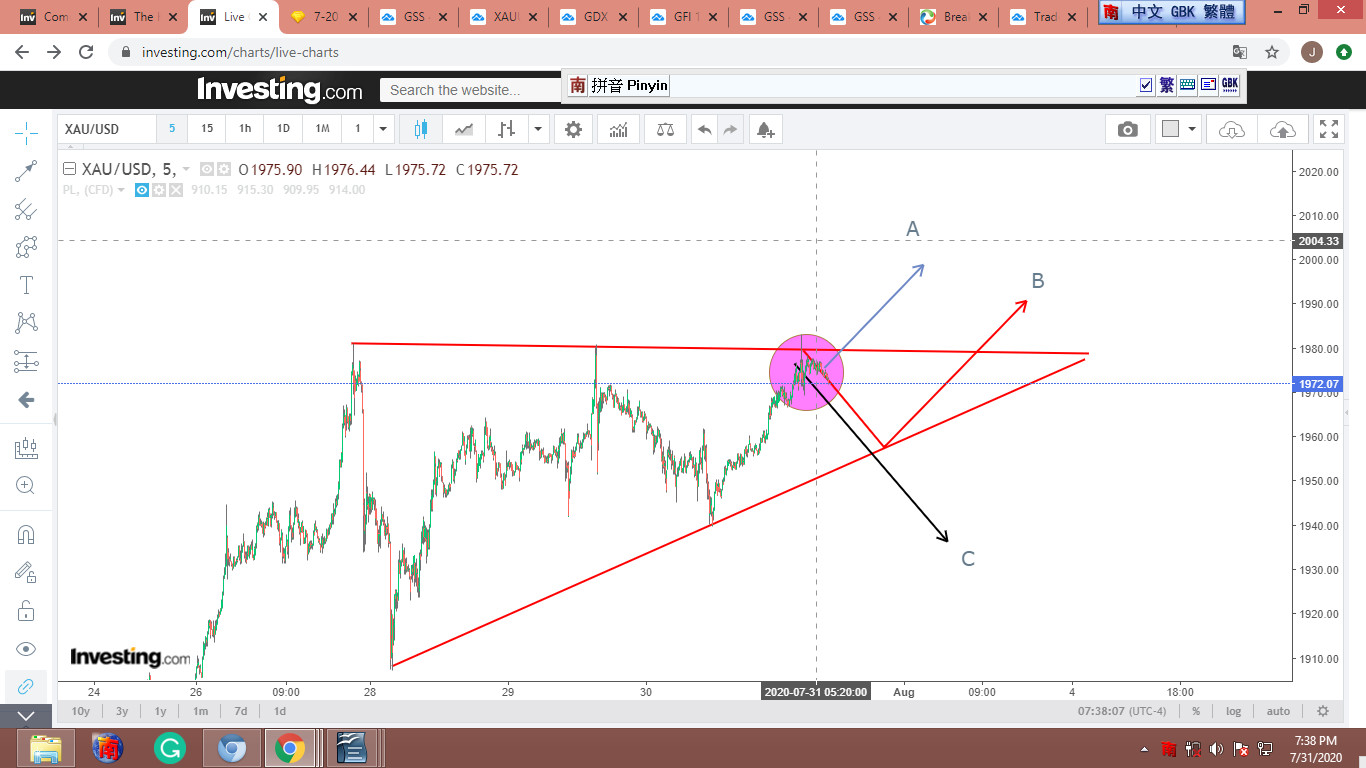Screen dimensions: 1366x768
Task: Load a saved chart layout from the cloud
Action: click(1232, 129)
